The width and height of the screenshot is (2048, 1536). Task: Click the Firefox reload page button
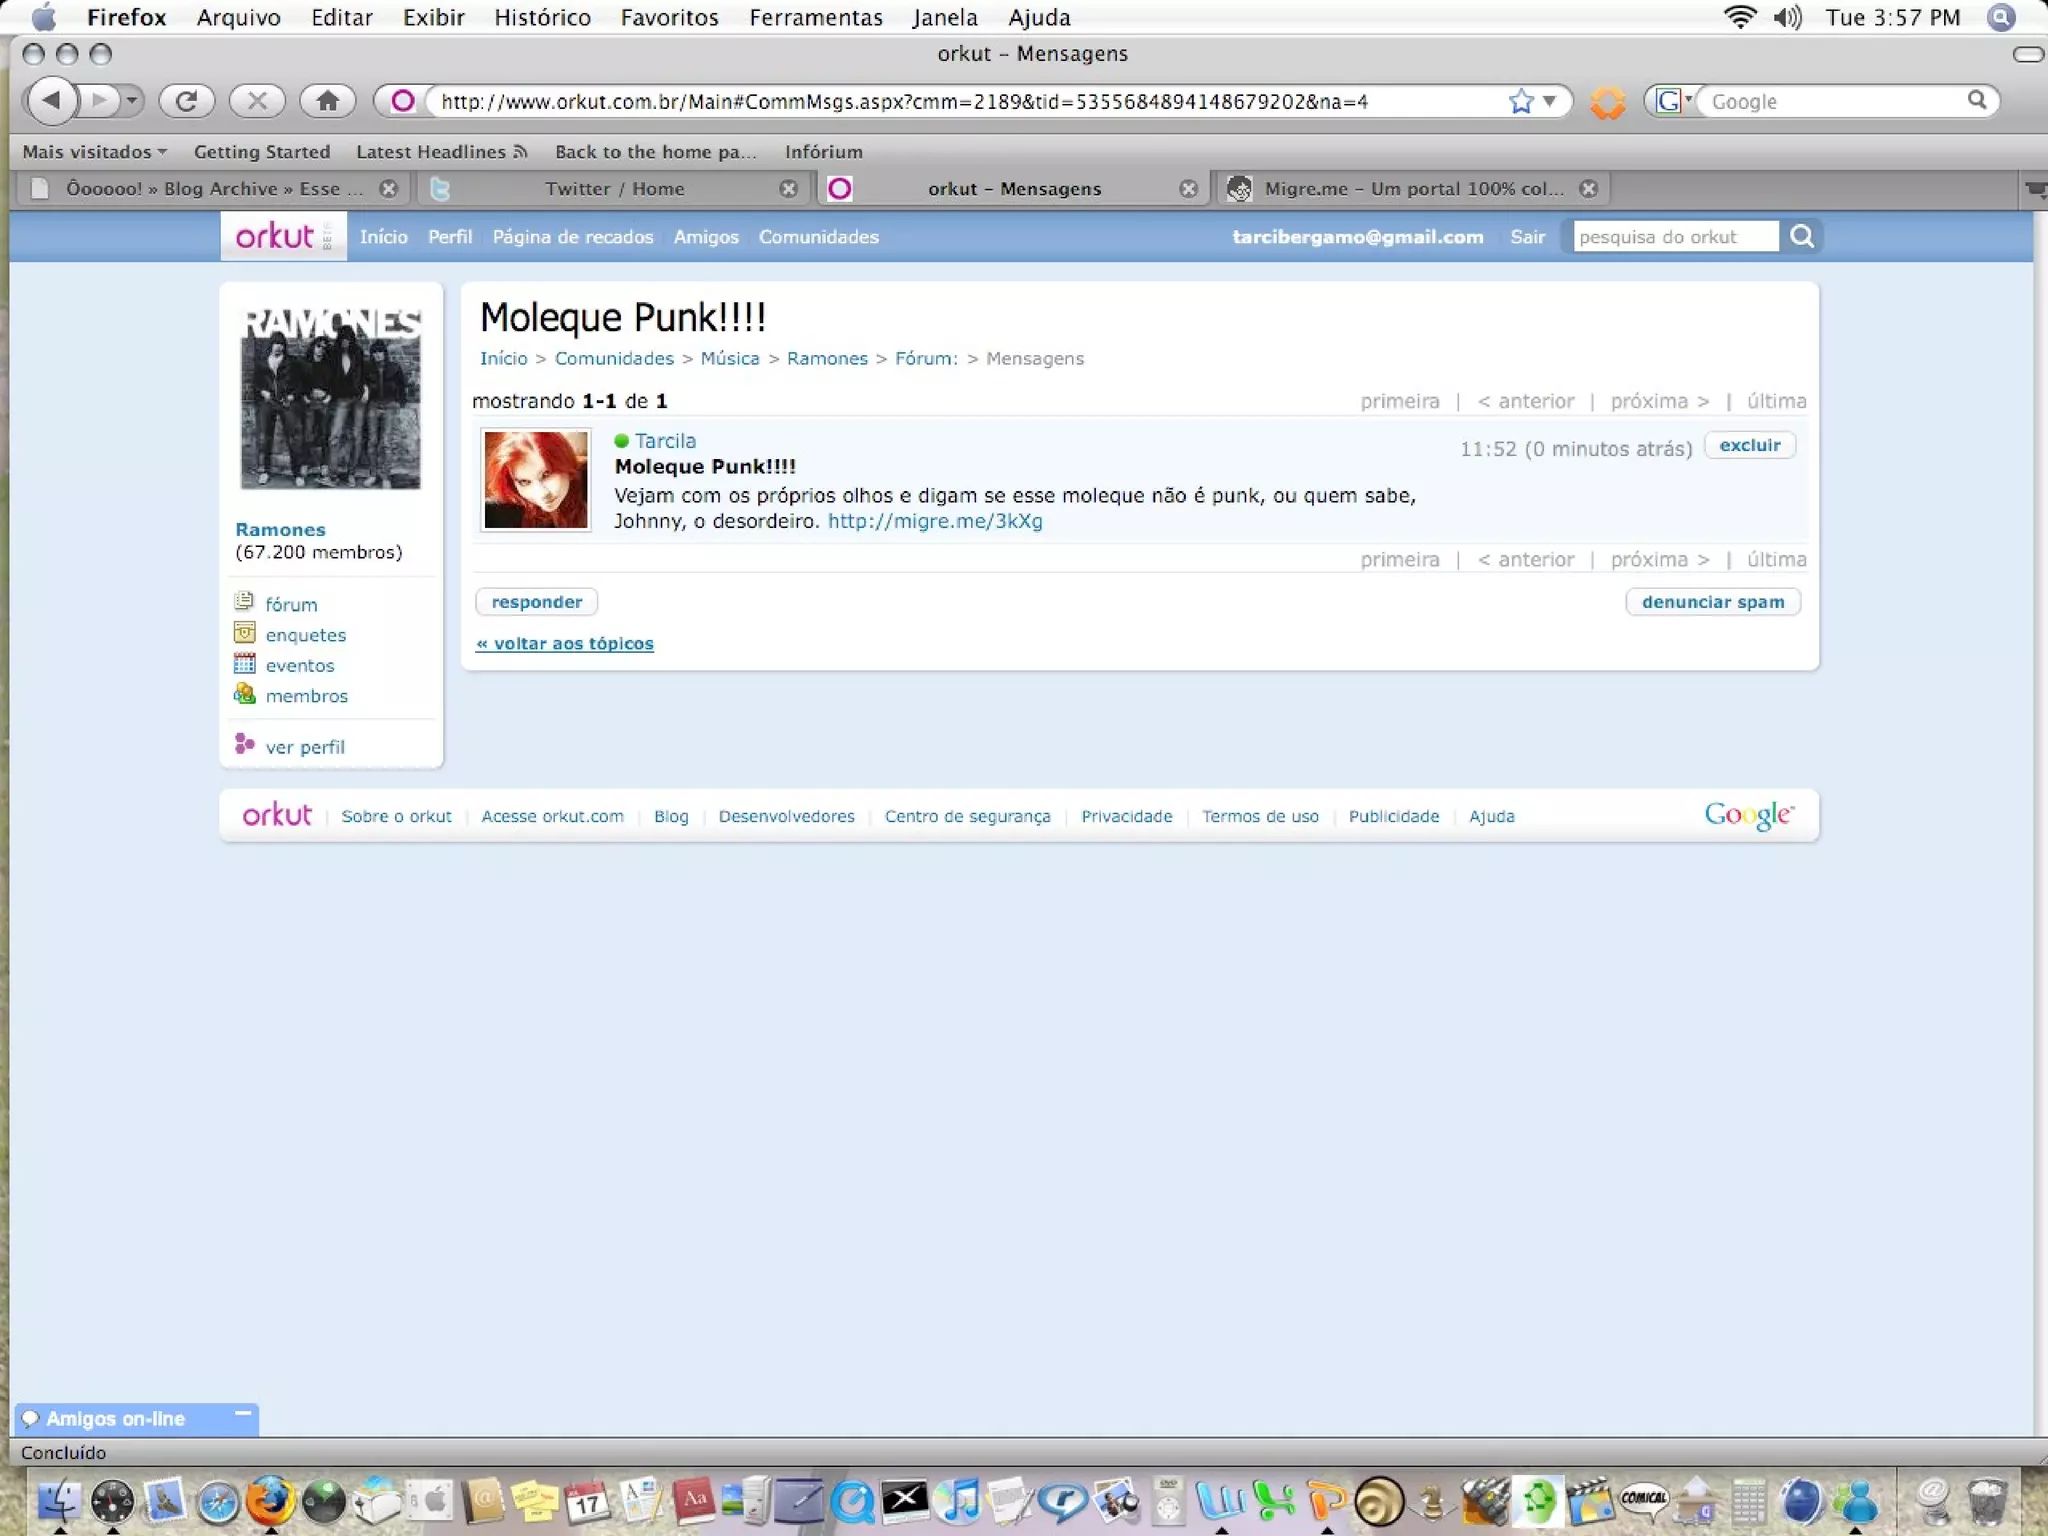click(186, 101)
